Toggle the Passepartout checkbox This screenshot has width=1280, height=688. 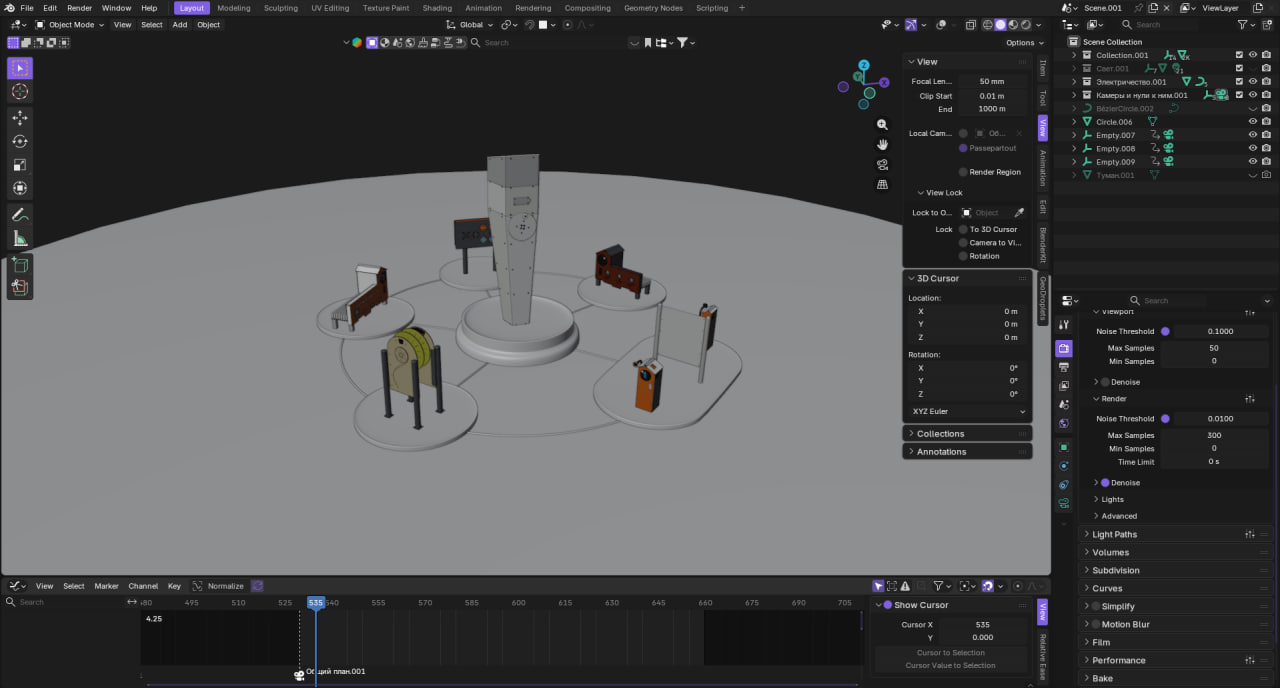963,148
